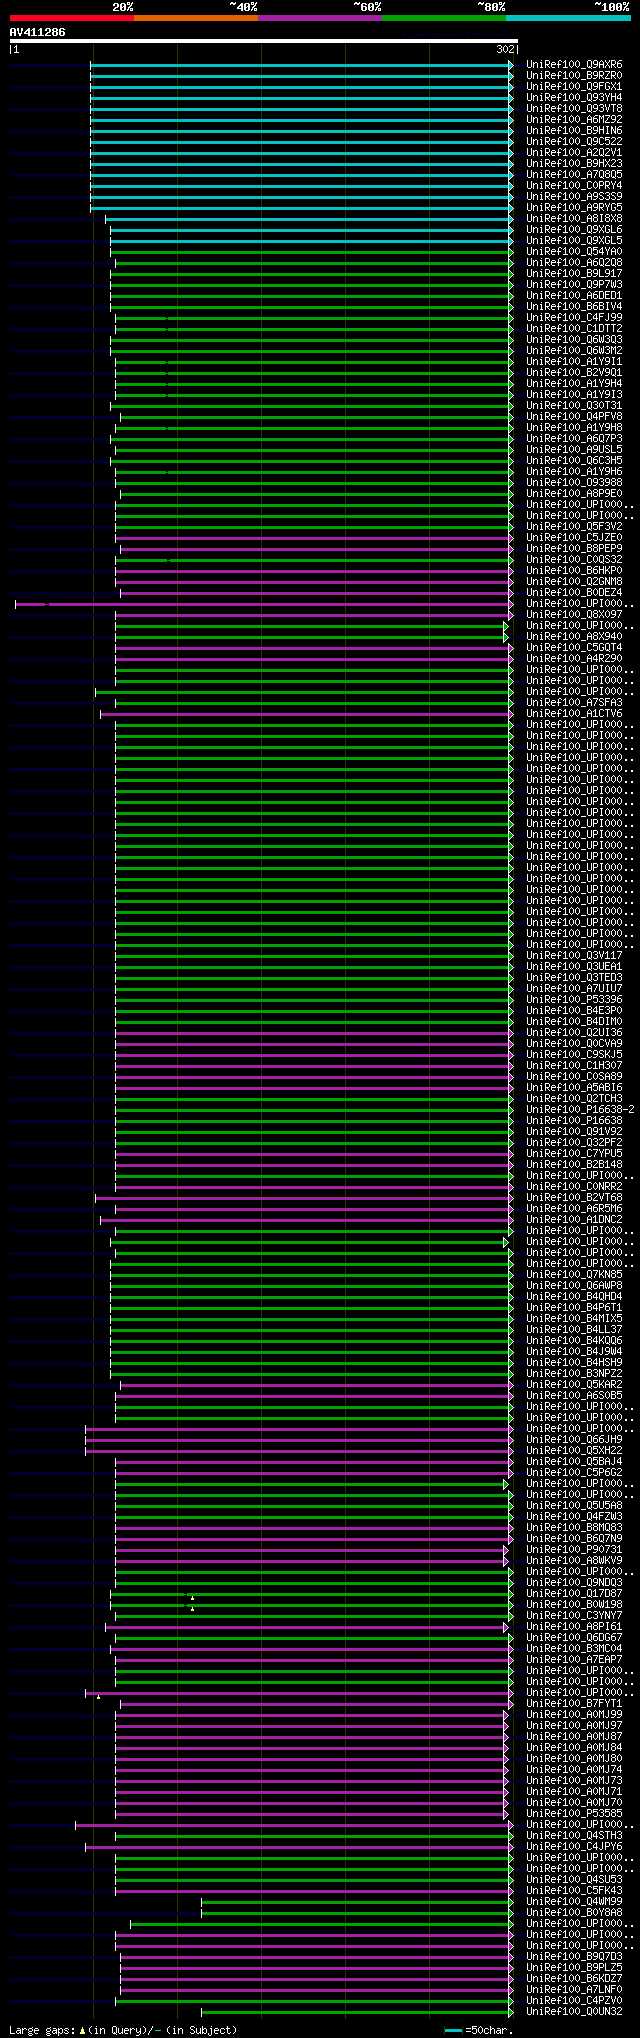Viewport: 640px width, 2038px height.
Task: Click the white query ruler bar
Action: tap(263, 41)
